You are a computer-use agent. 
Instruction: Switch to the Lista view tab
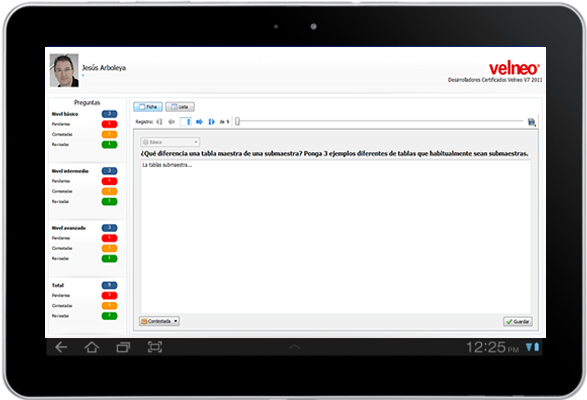[x=180, y=107]
